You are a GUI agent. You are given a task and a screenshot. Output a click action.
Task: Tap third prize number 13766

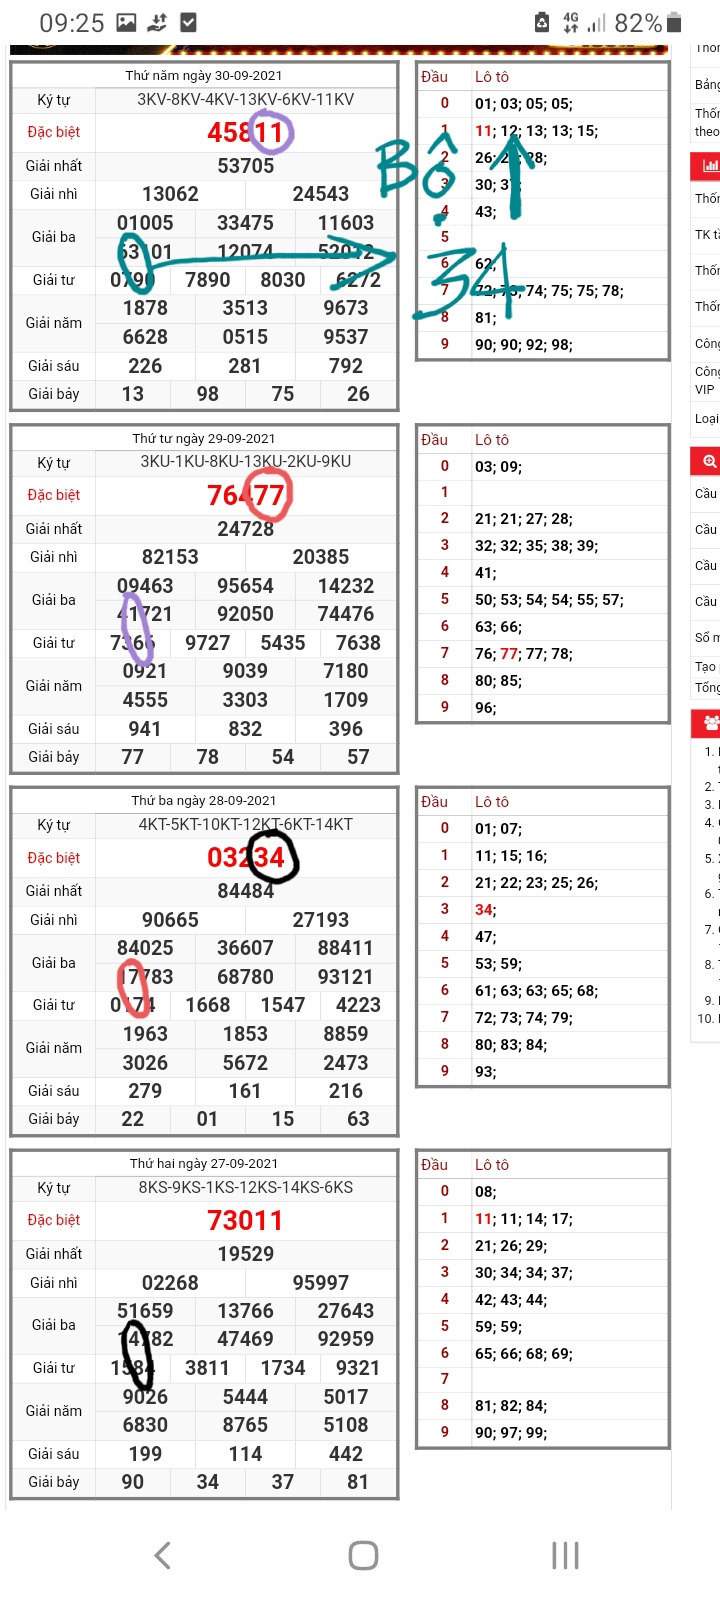click(x=246, y=1311)
